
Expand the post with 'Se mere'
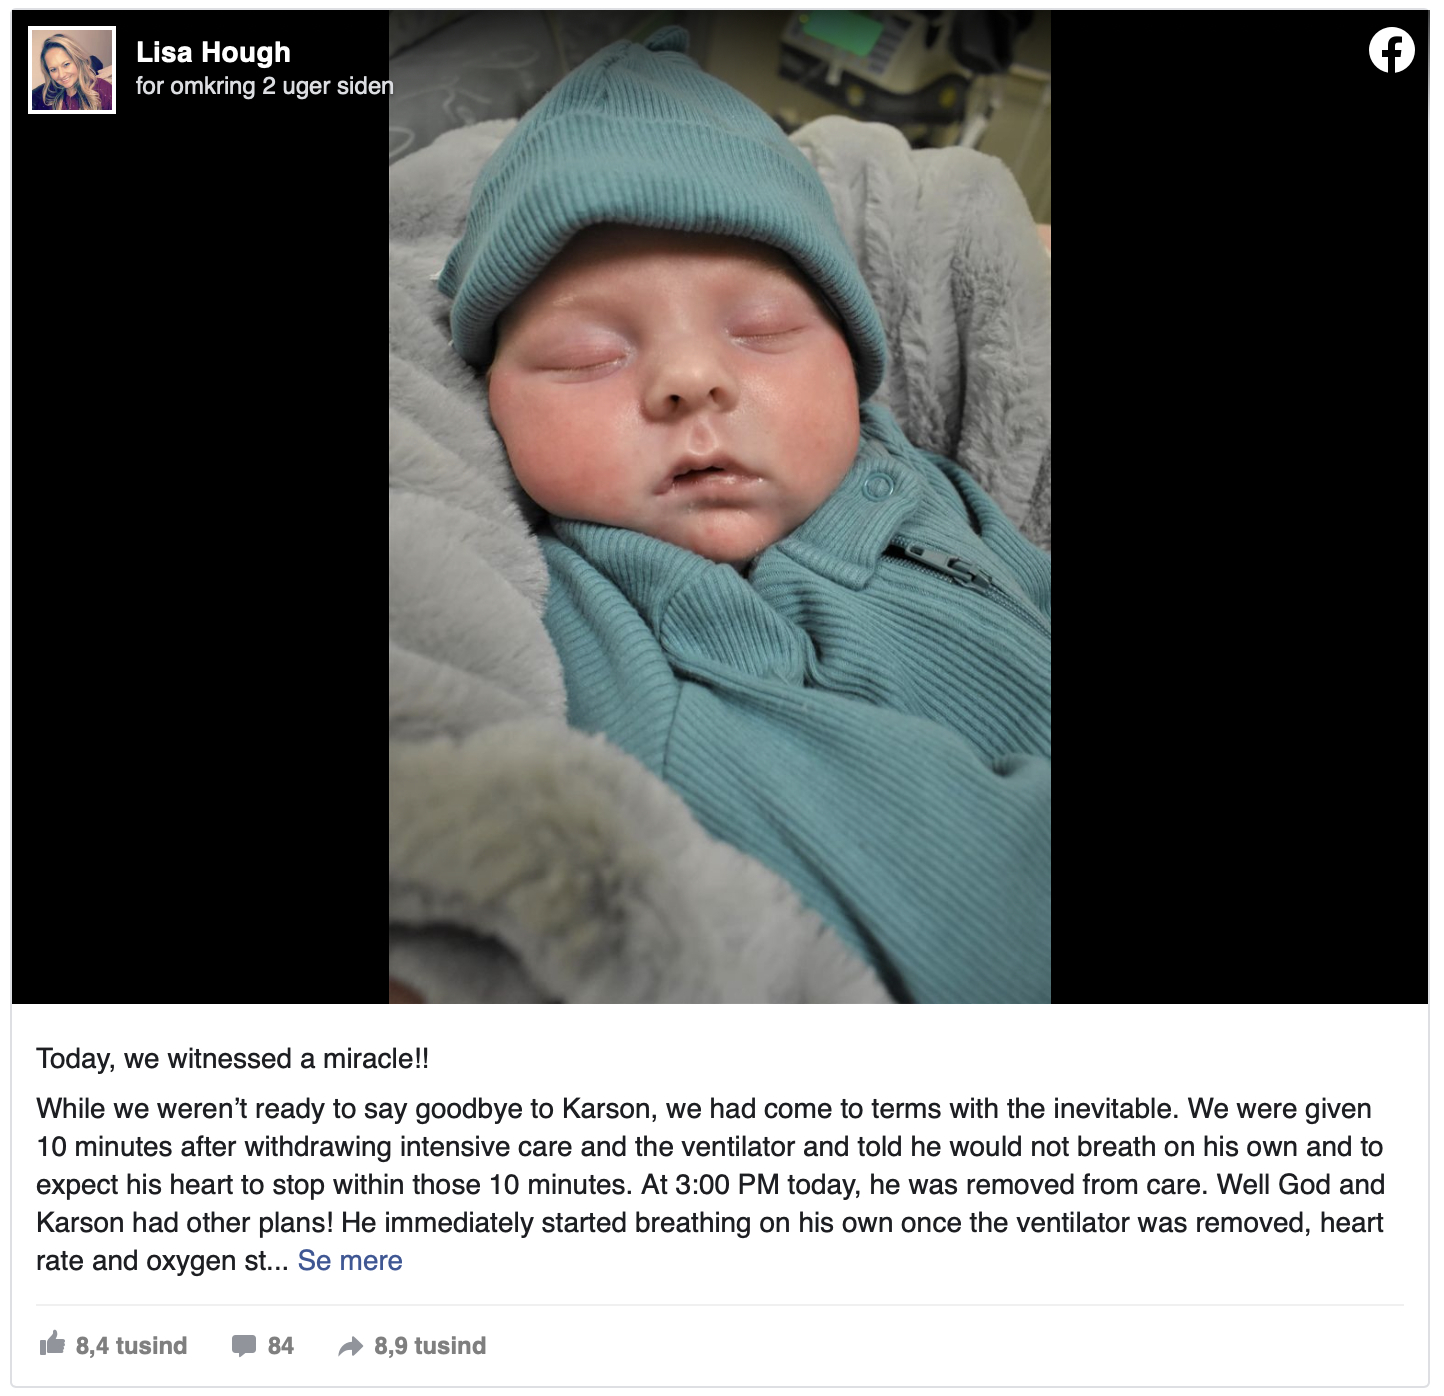point(350,1260)
